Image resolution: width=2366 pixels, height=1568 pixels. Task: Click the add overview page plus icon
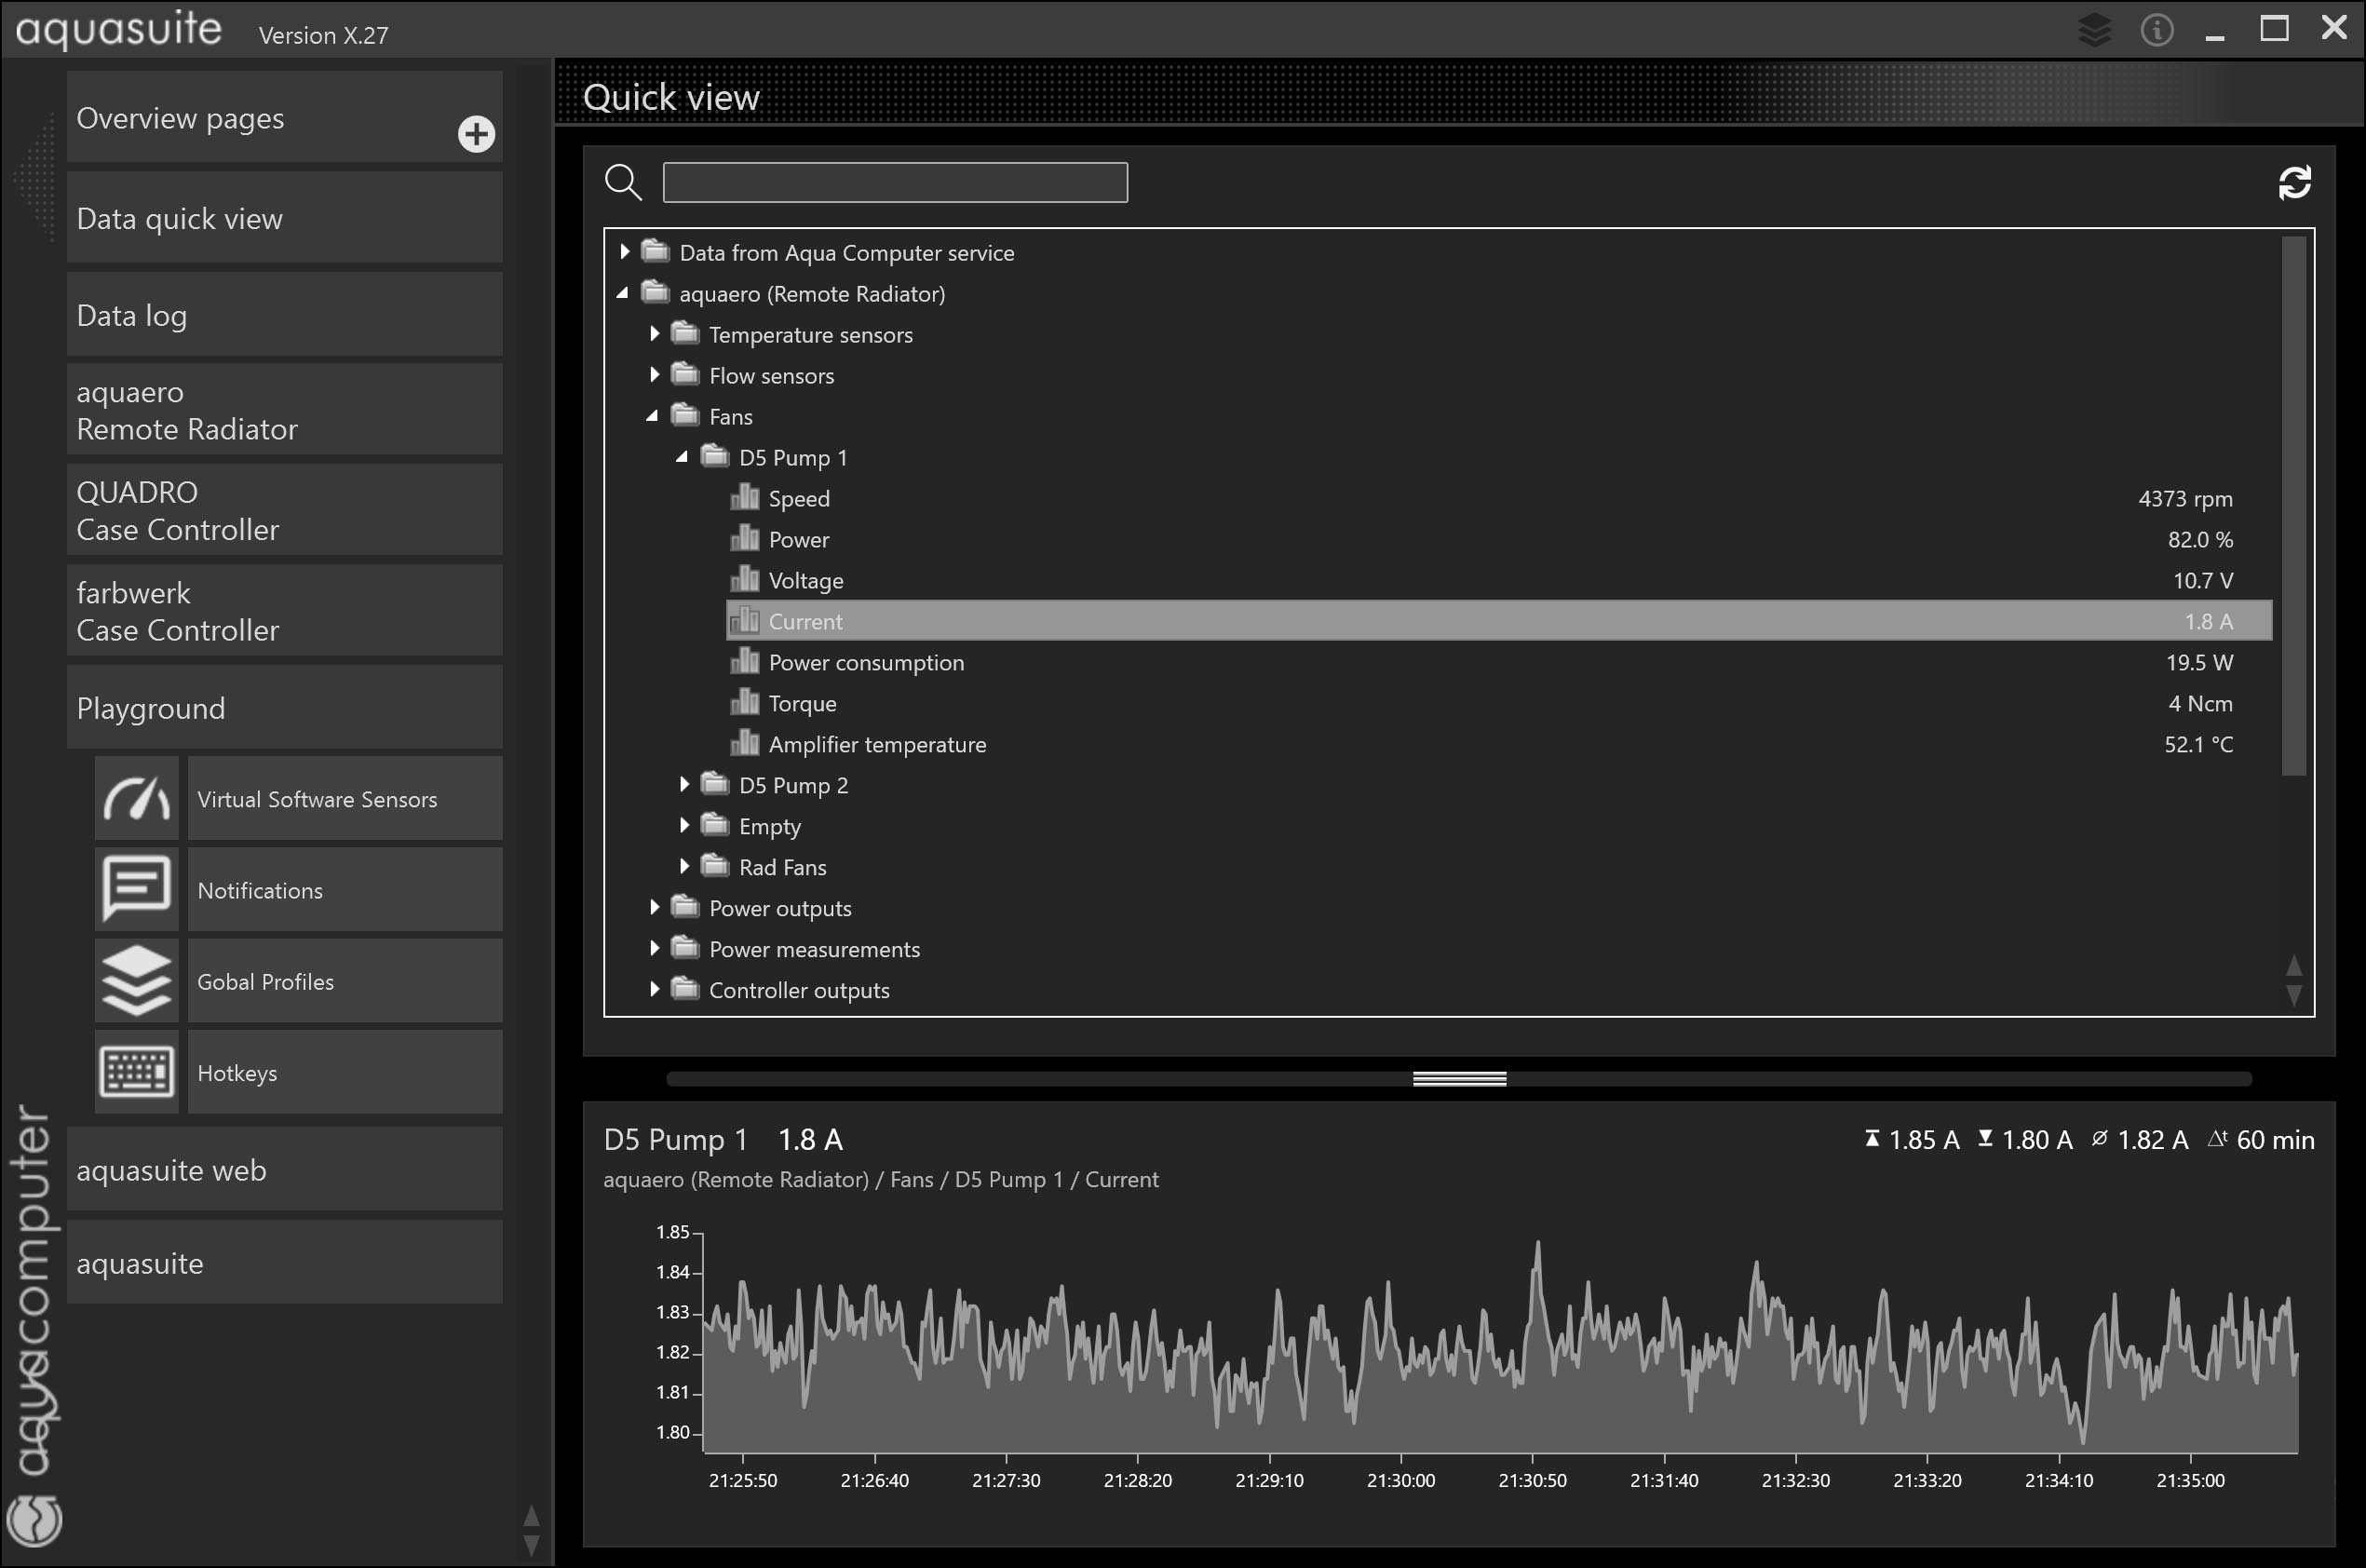coord(476,134)
